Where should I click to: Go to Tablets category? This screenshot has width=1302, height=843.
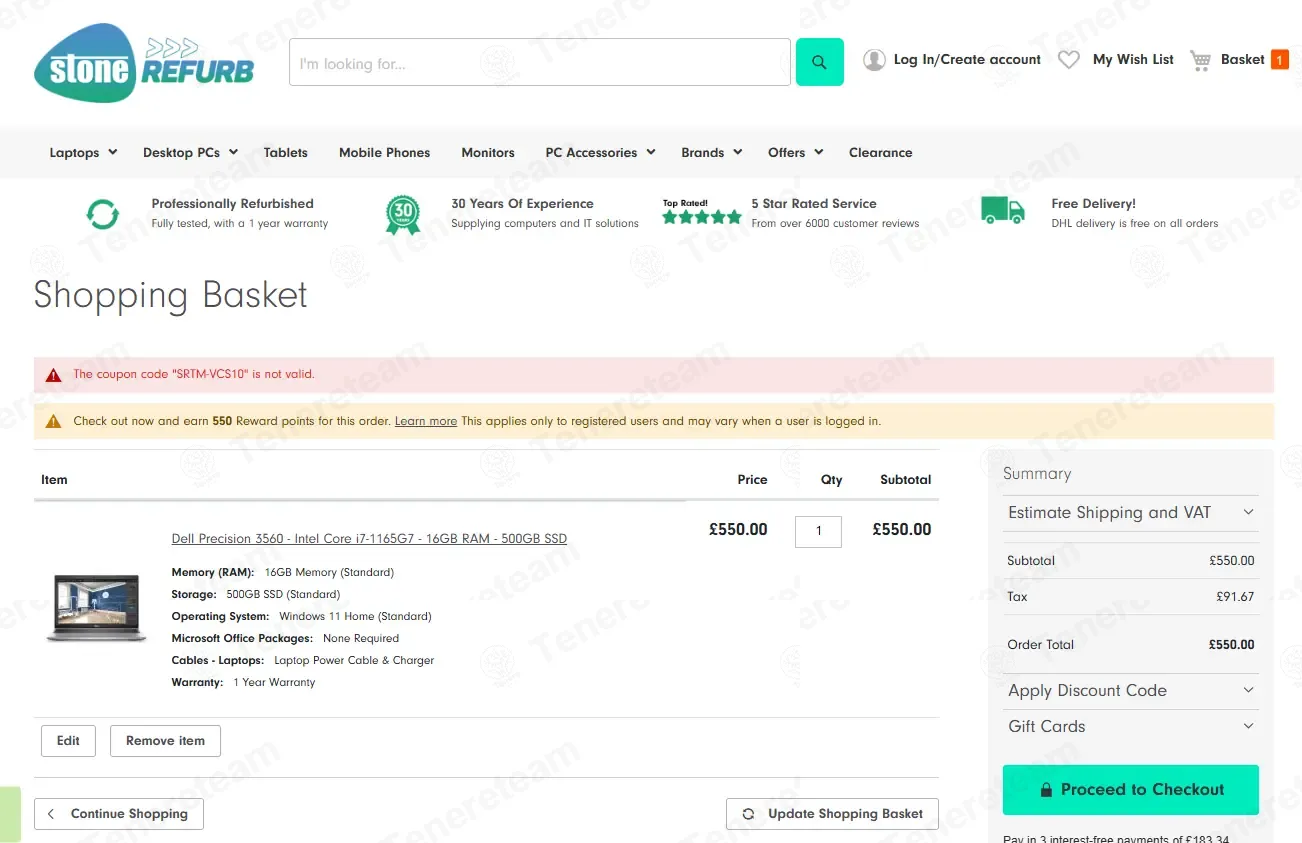click(286, 153)
